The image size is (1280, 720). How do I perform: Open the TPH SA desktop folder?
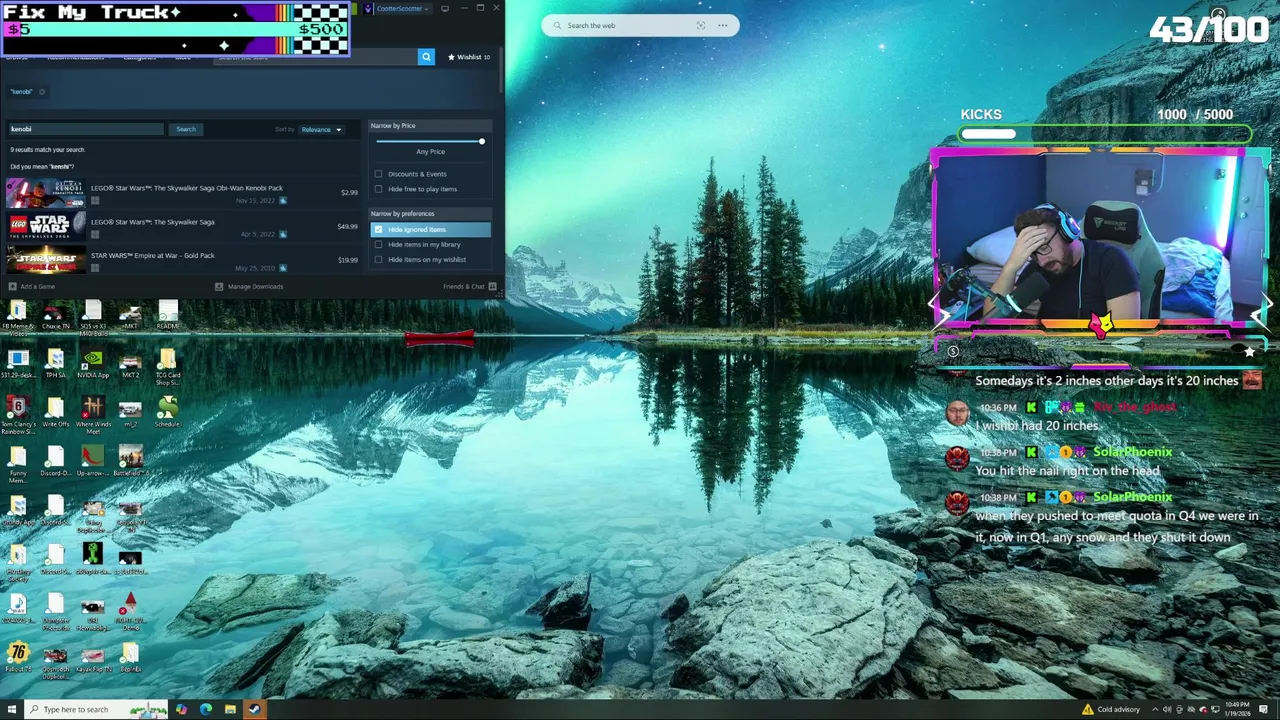coord(55,363)
